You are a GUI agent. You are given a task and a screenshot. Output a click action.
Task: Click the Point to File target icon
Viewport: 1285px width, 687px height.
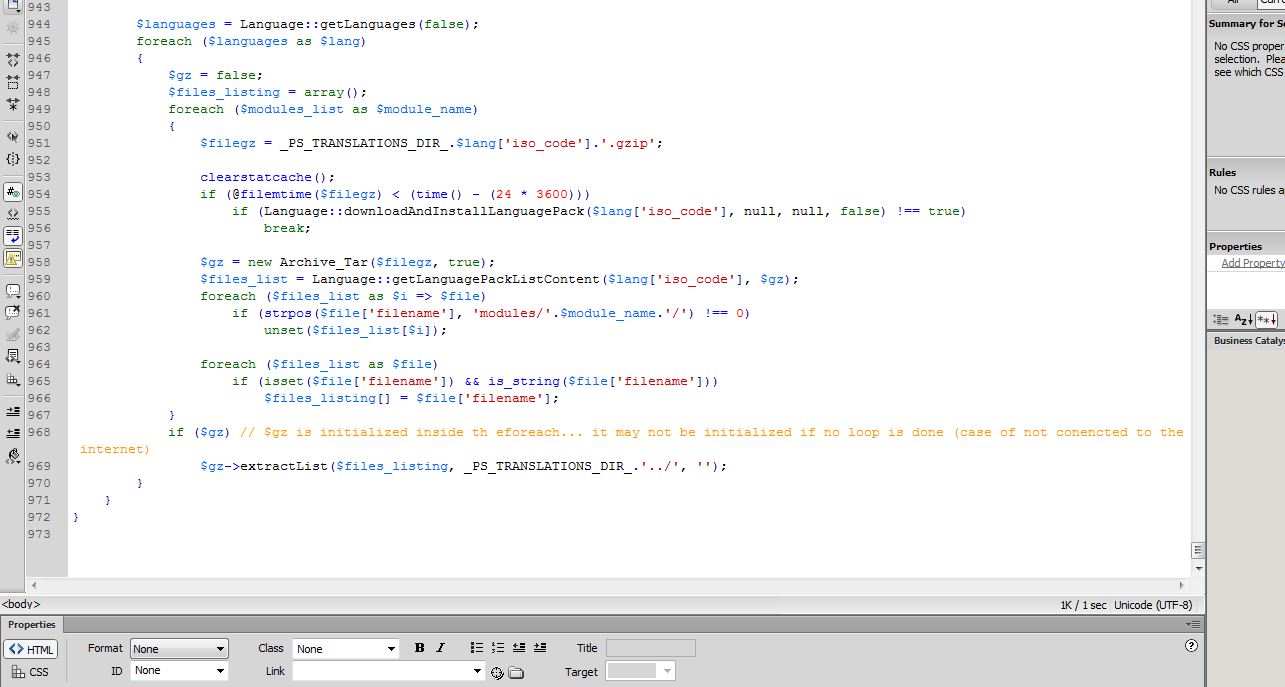[497, 672]
